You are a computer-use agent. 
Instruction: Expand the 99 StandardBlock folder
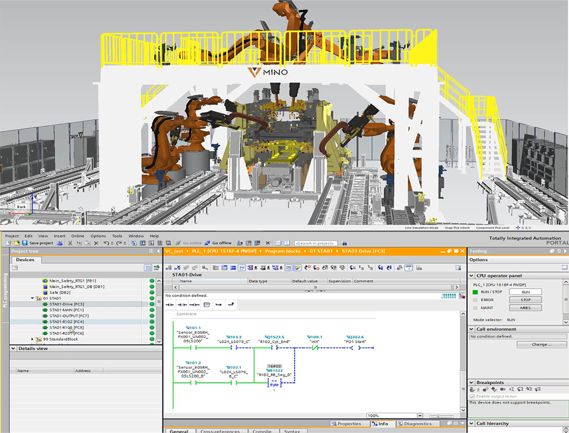click(x=33, y=339)
